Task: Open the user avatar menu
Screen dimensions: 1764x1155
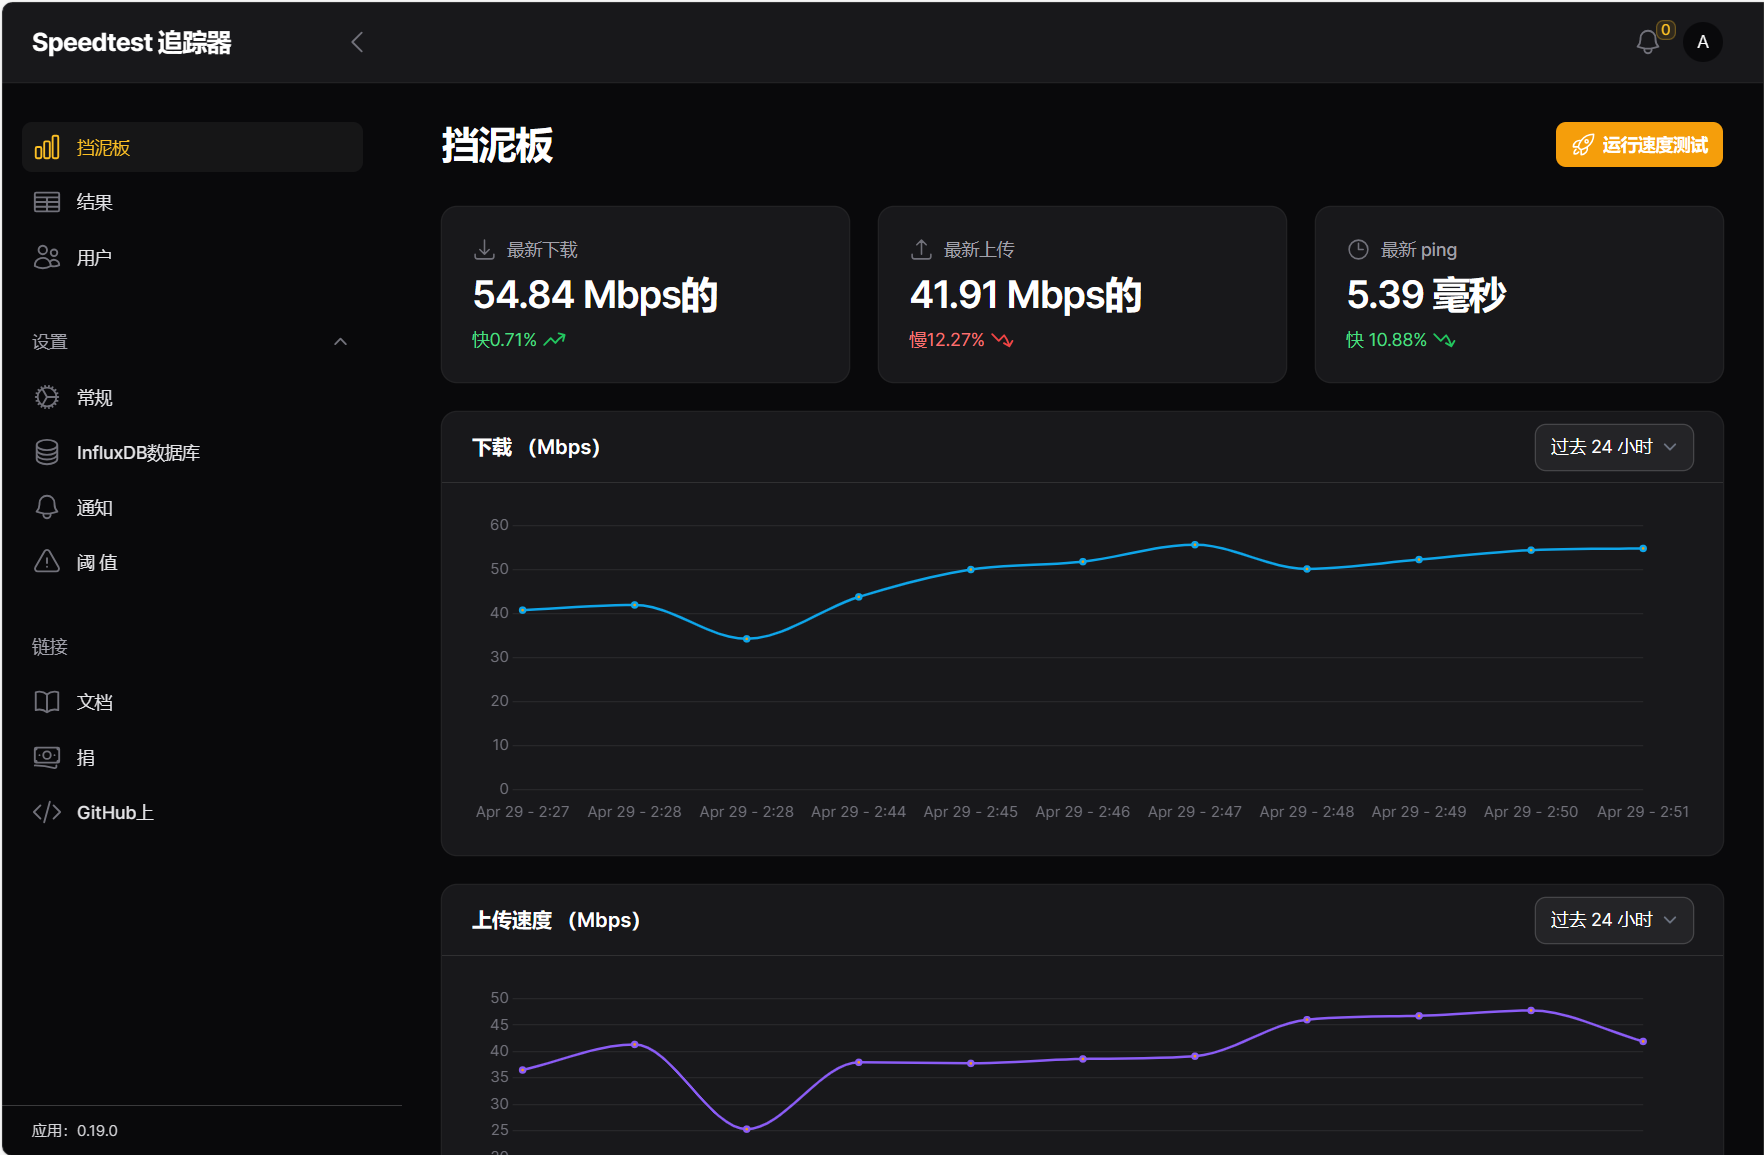Action: pyautogui.click(x=1702, y=42)
